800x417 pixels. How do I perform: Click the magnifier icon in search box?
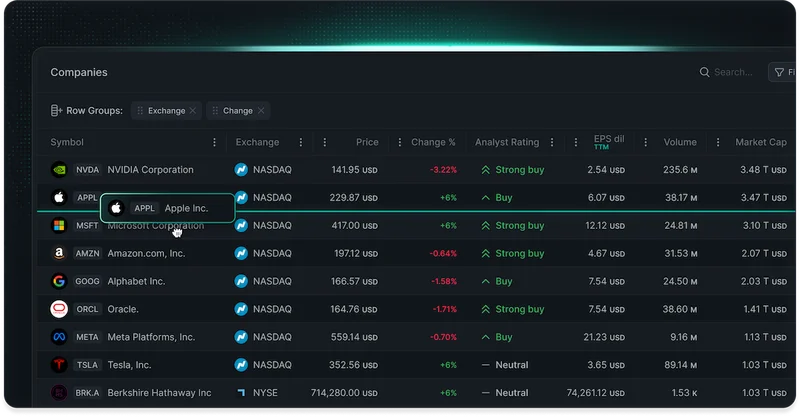[x=705, y=73]
